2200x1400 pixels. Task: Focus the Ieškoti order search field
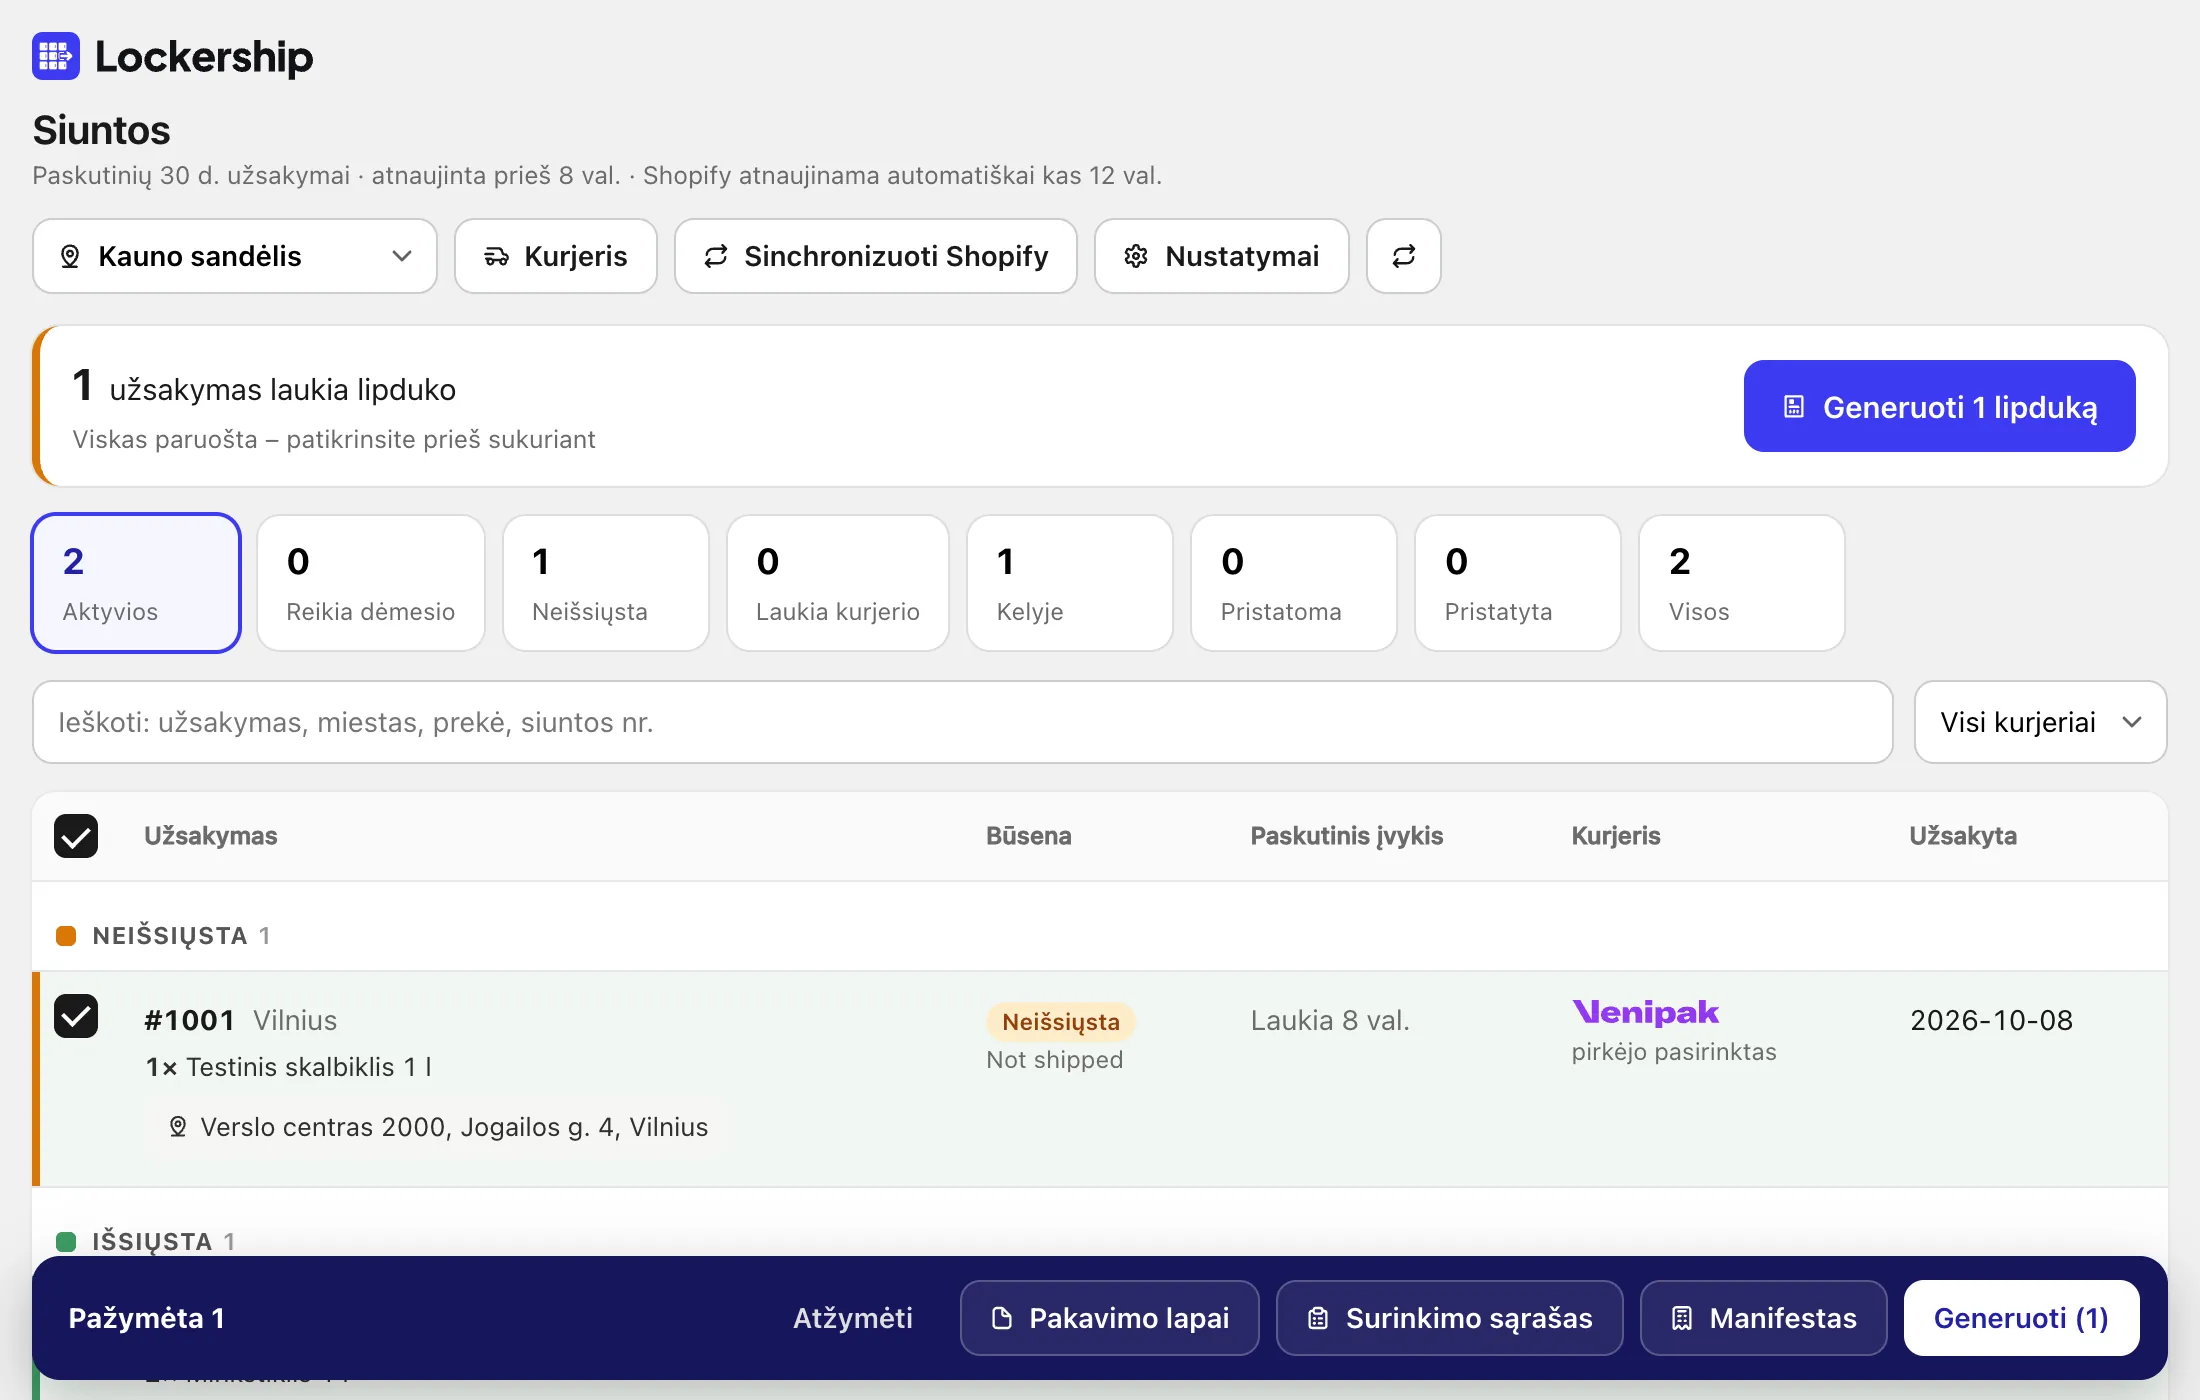tap(963, 722)
